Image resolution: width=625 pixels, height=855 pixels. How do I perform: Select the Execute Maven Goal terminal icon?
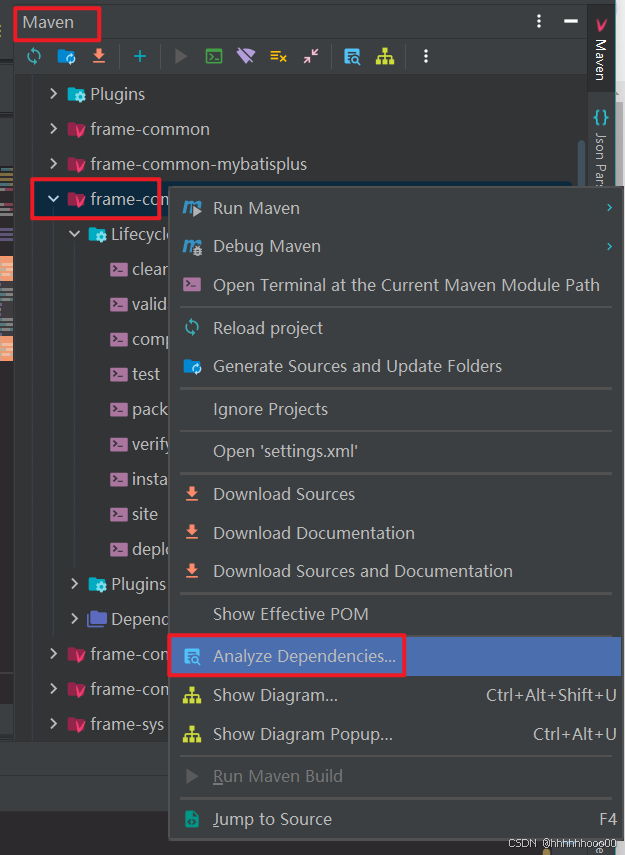tap(213, 56)
